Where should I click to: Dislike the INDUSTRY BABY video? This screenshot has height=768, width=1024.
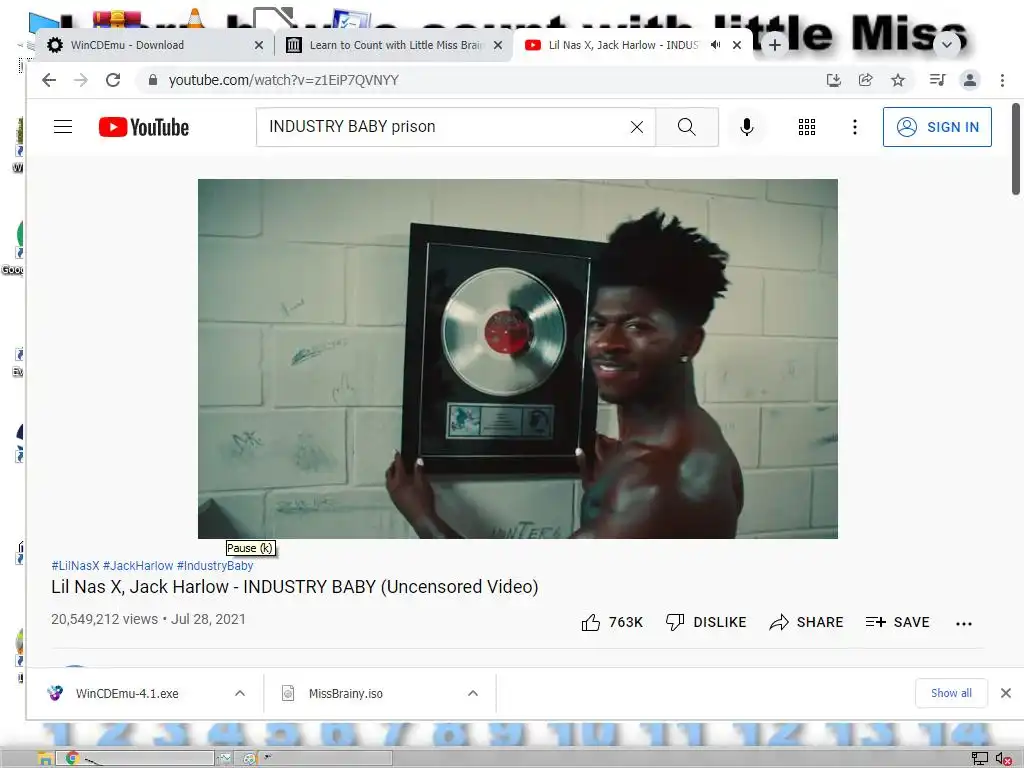tap(705, 622)
